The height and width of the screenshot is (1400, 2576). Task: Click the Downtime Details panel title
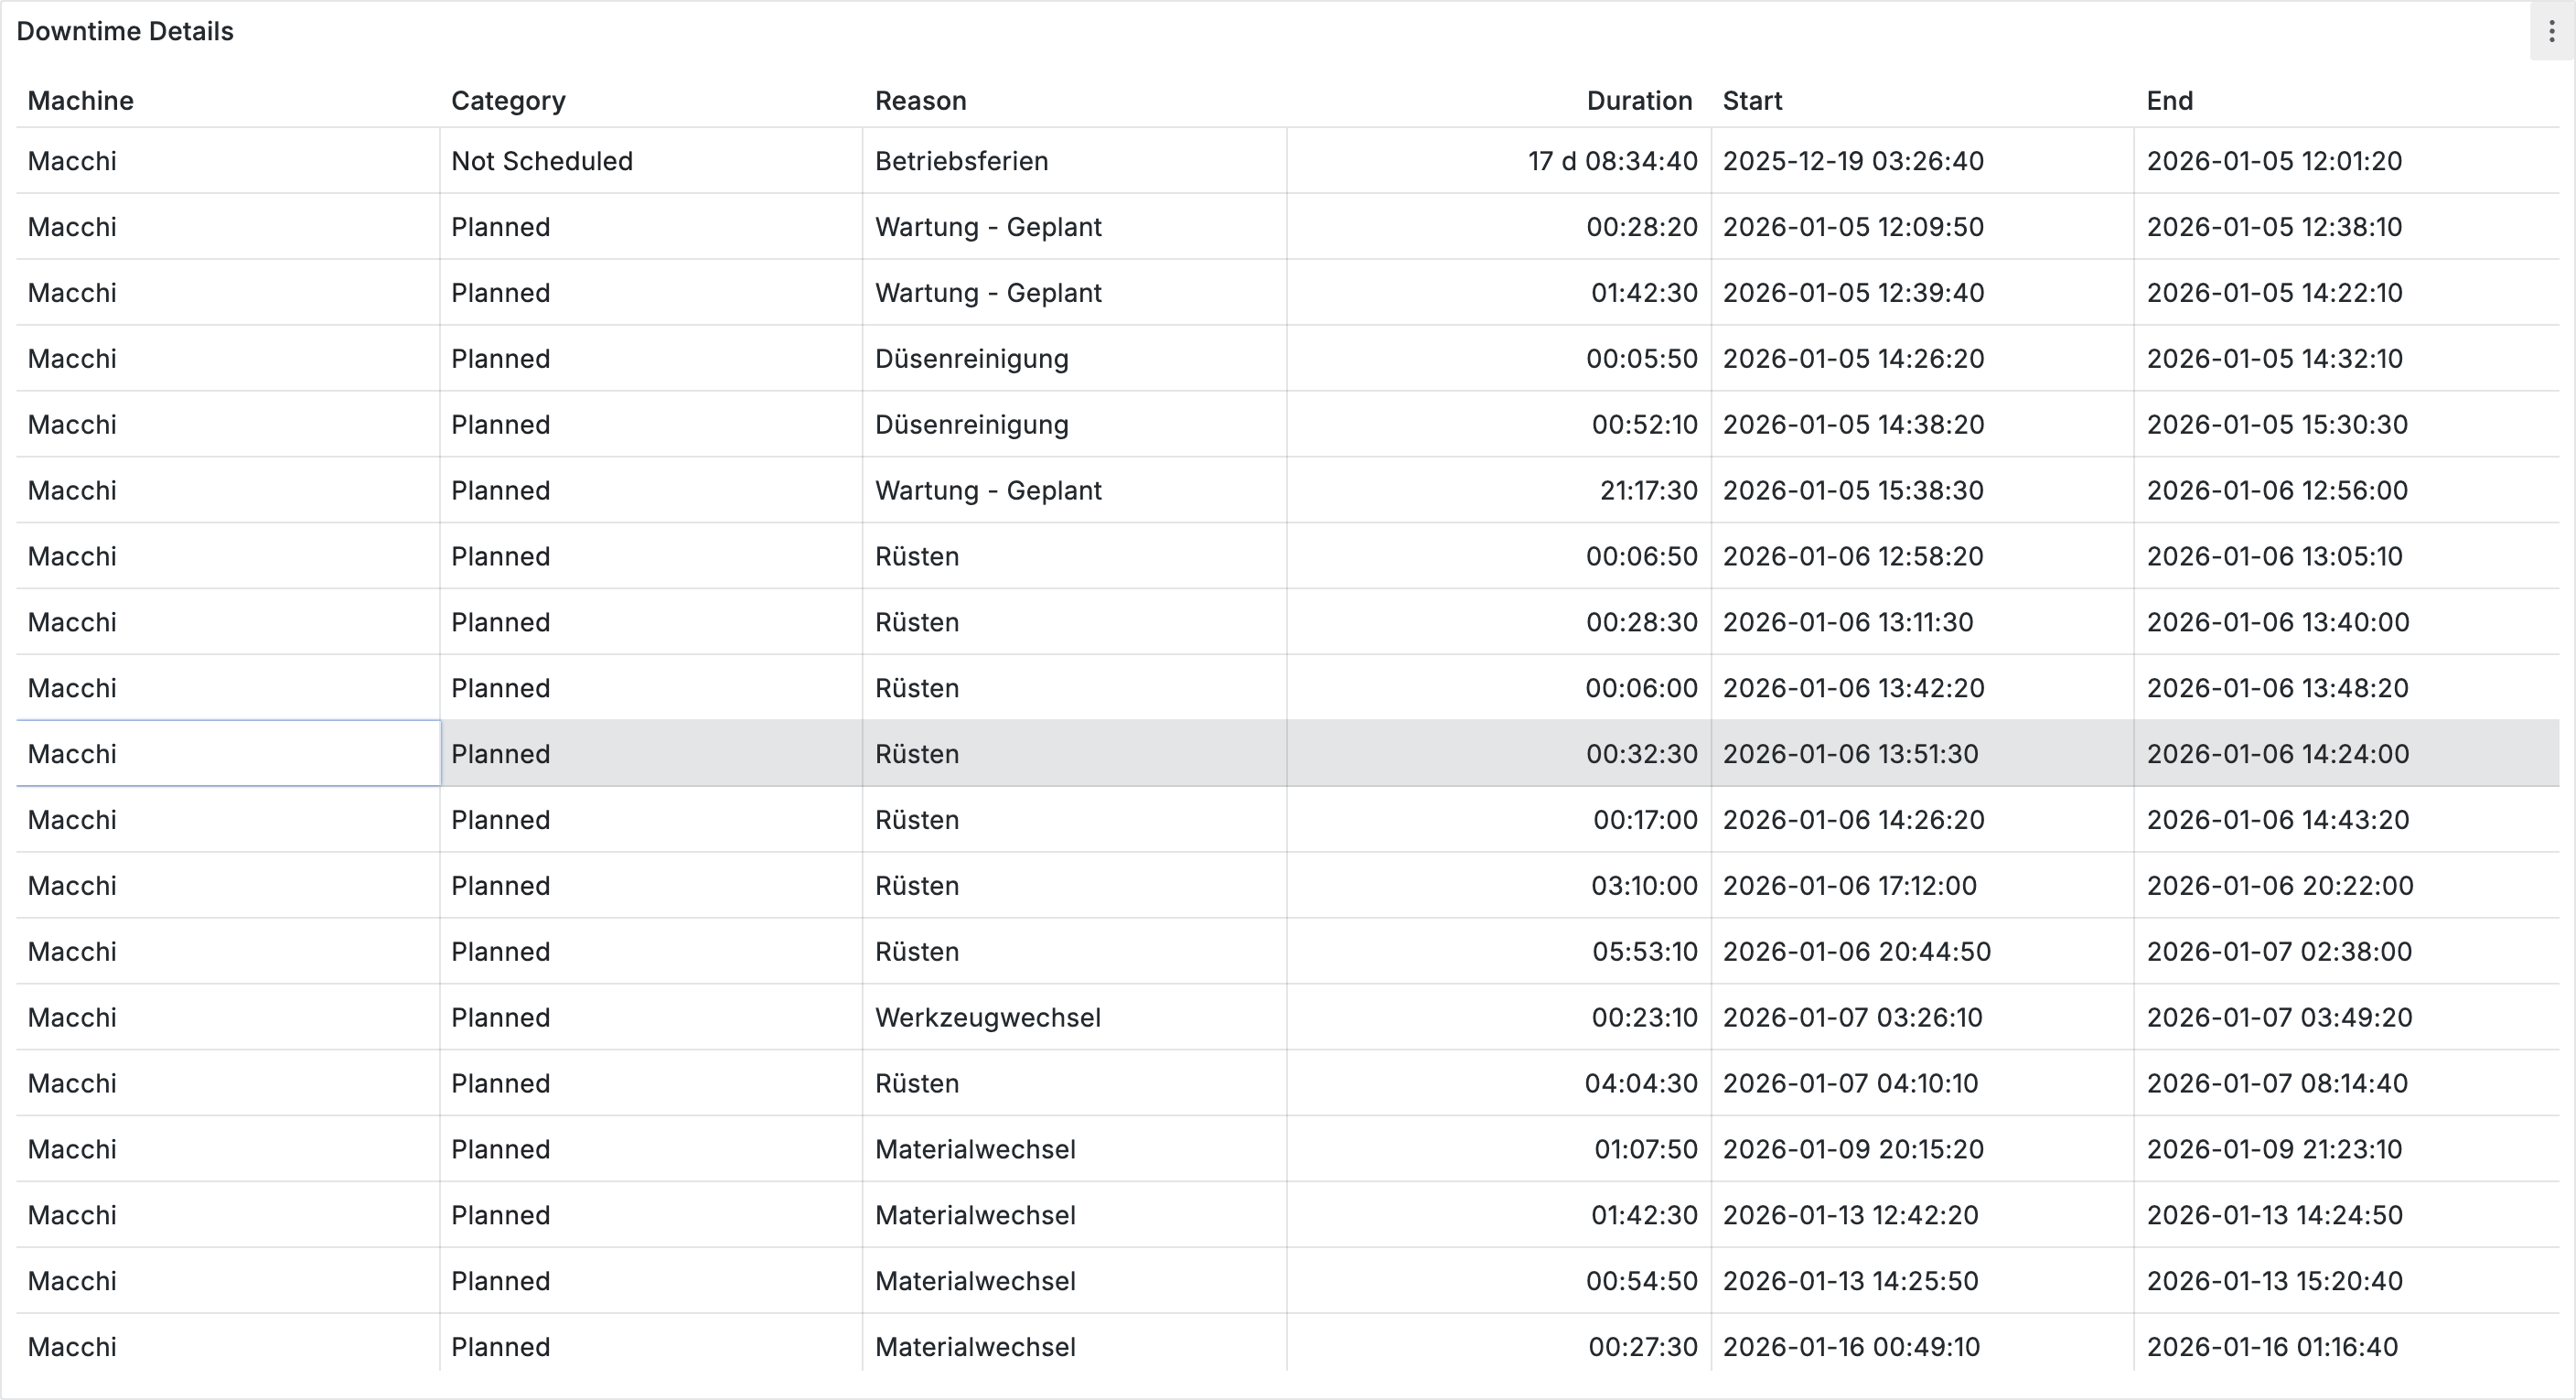[125, 32]
